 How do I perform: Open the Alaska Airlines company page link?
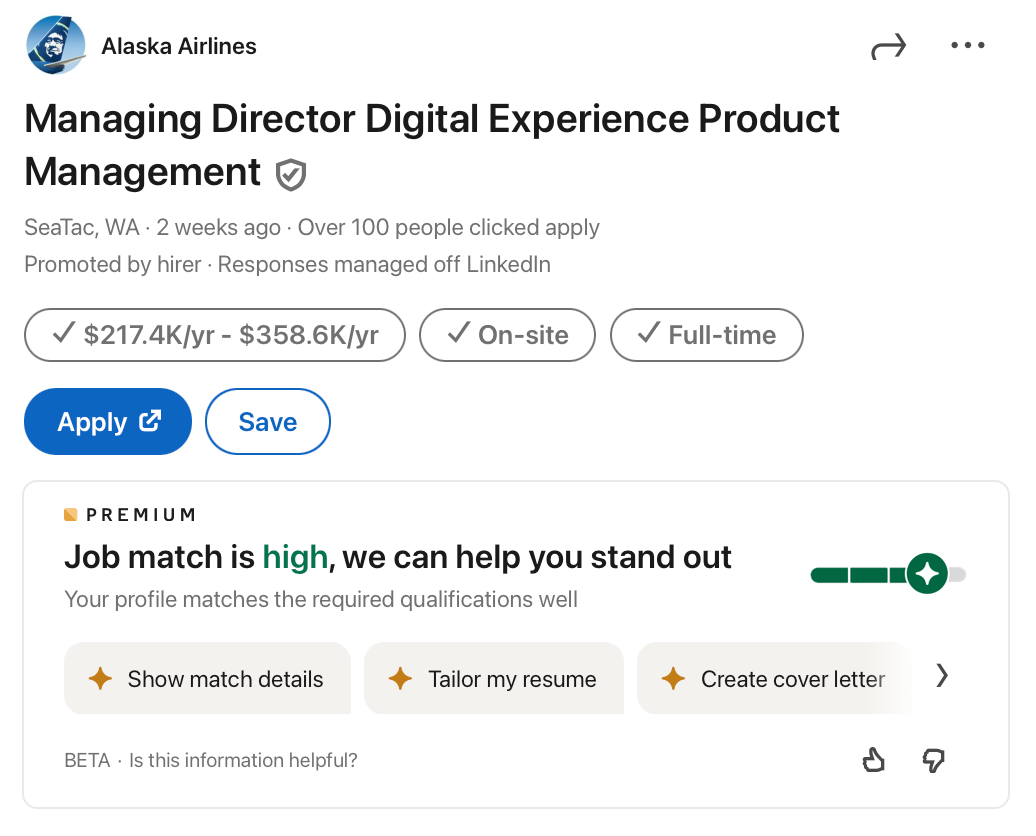coord(179,47)
